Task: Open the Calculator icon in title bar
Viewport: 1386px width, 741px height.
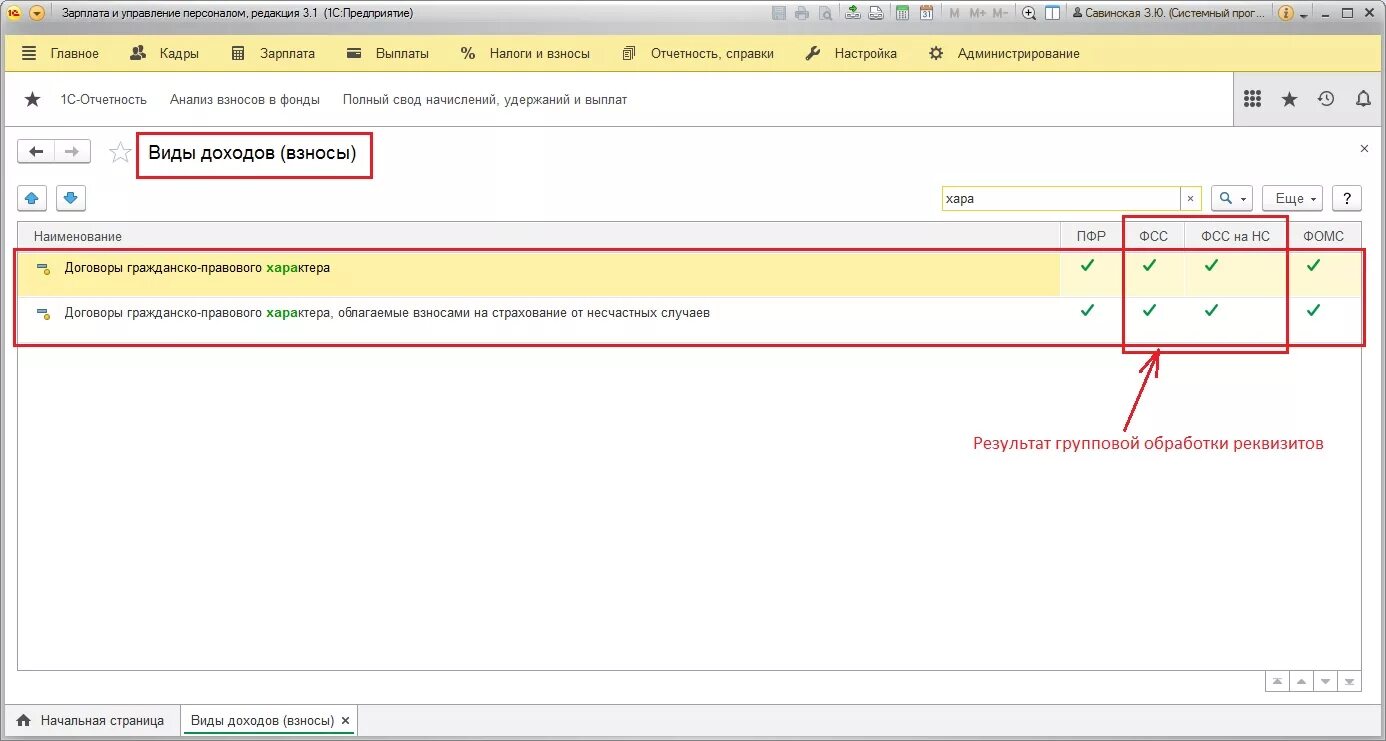Action: pos(903,13)
